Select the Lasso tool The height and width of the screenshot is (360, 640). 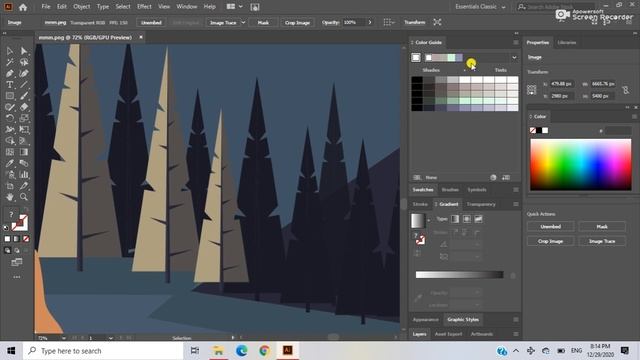point(24,62)
